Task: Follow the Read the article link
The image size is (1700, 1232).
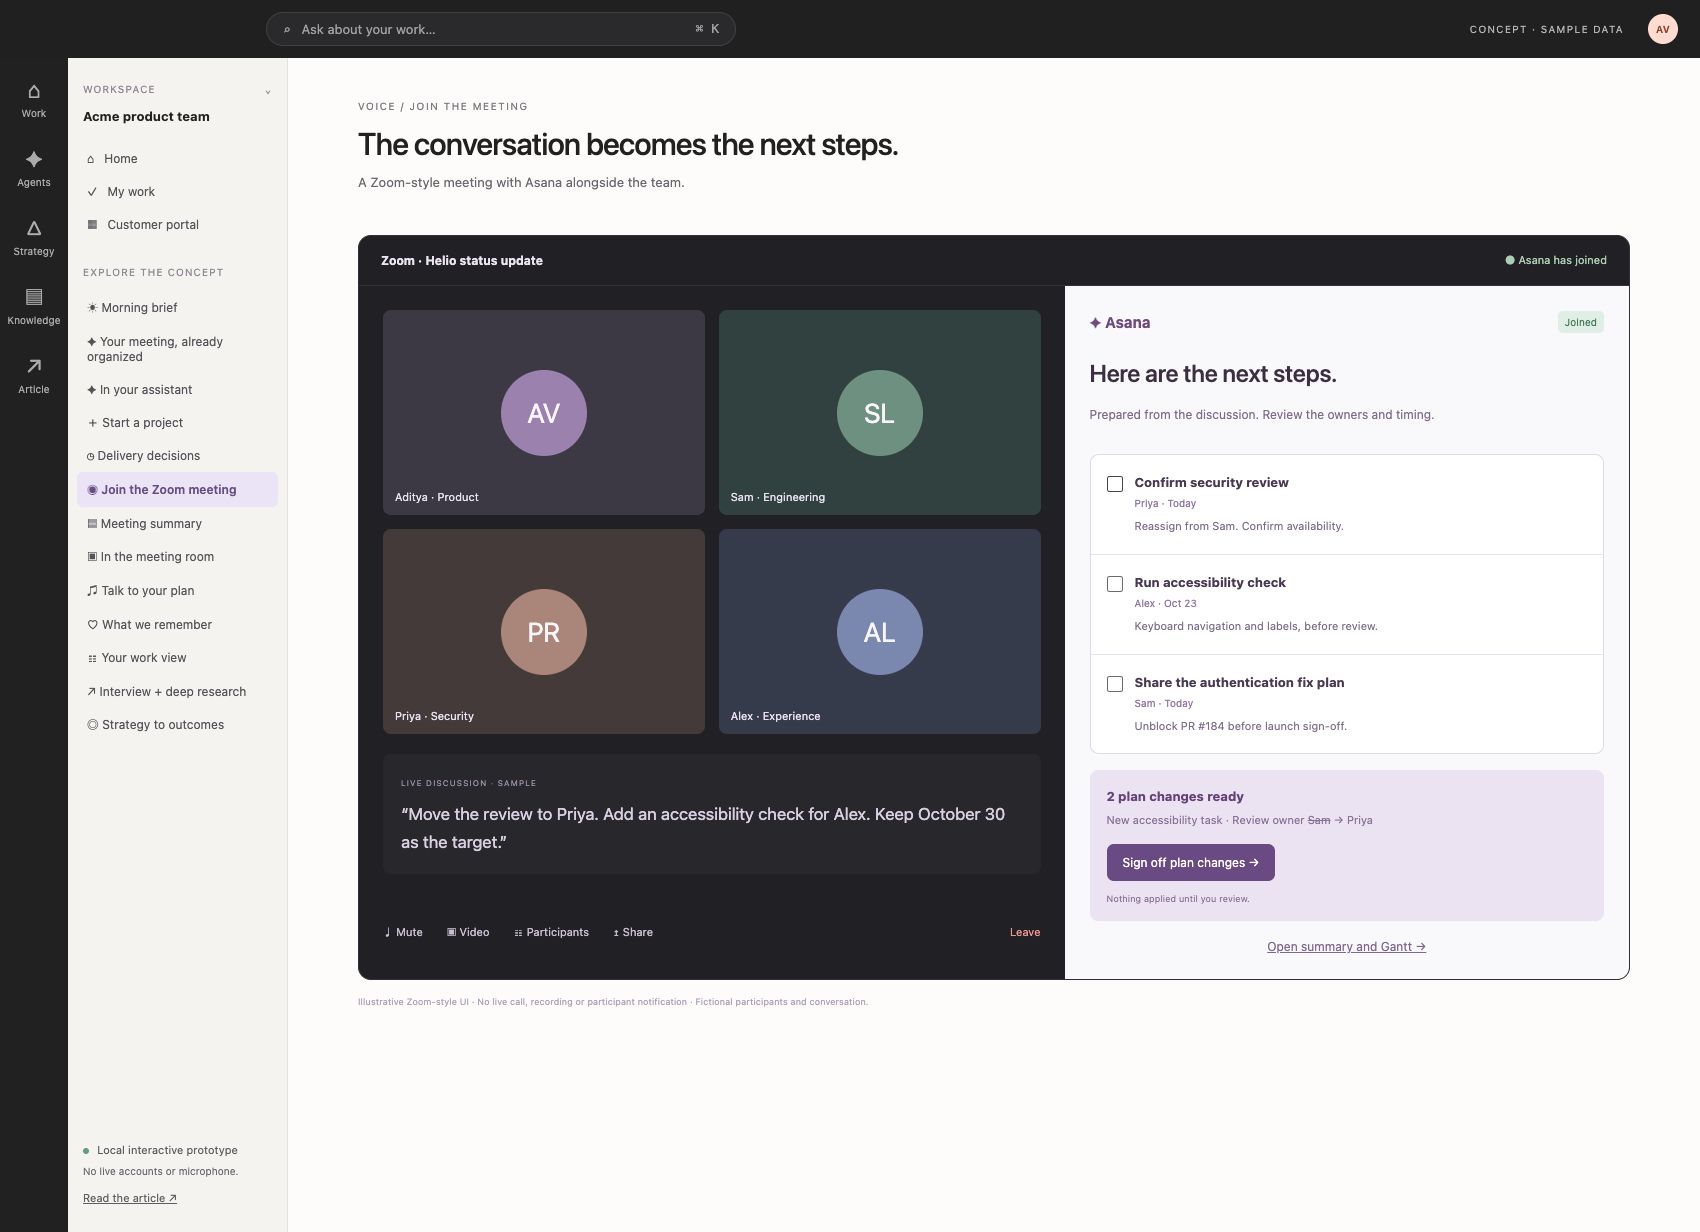Action: click(x=130, y=1198)
